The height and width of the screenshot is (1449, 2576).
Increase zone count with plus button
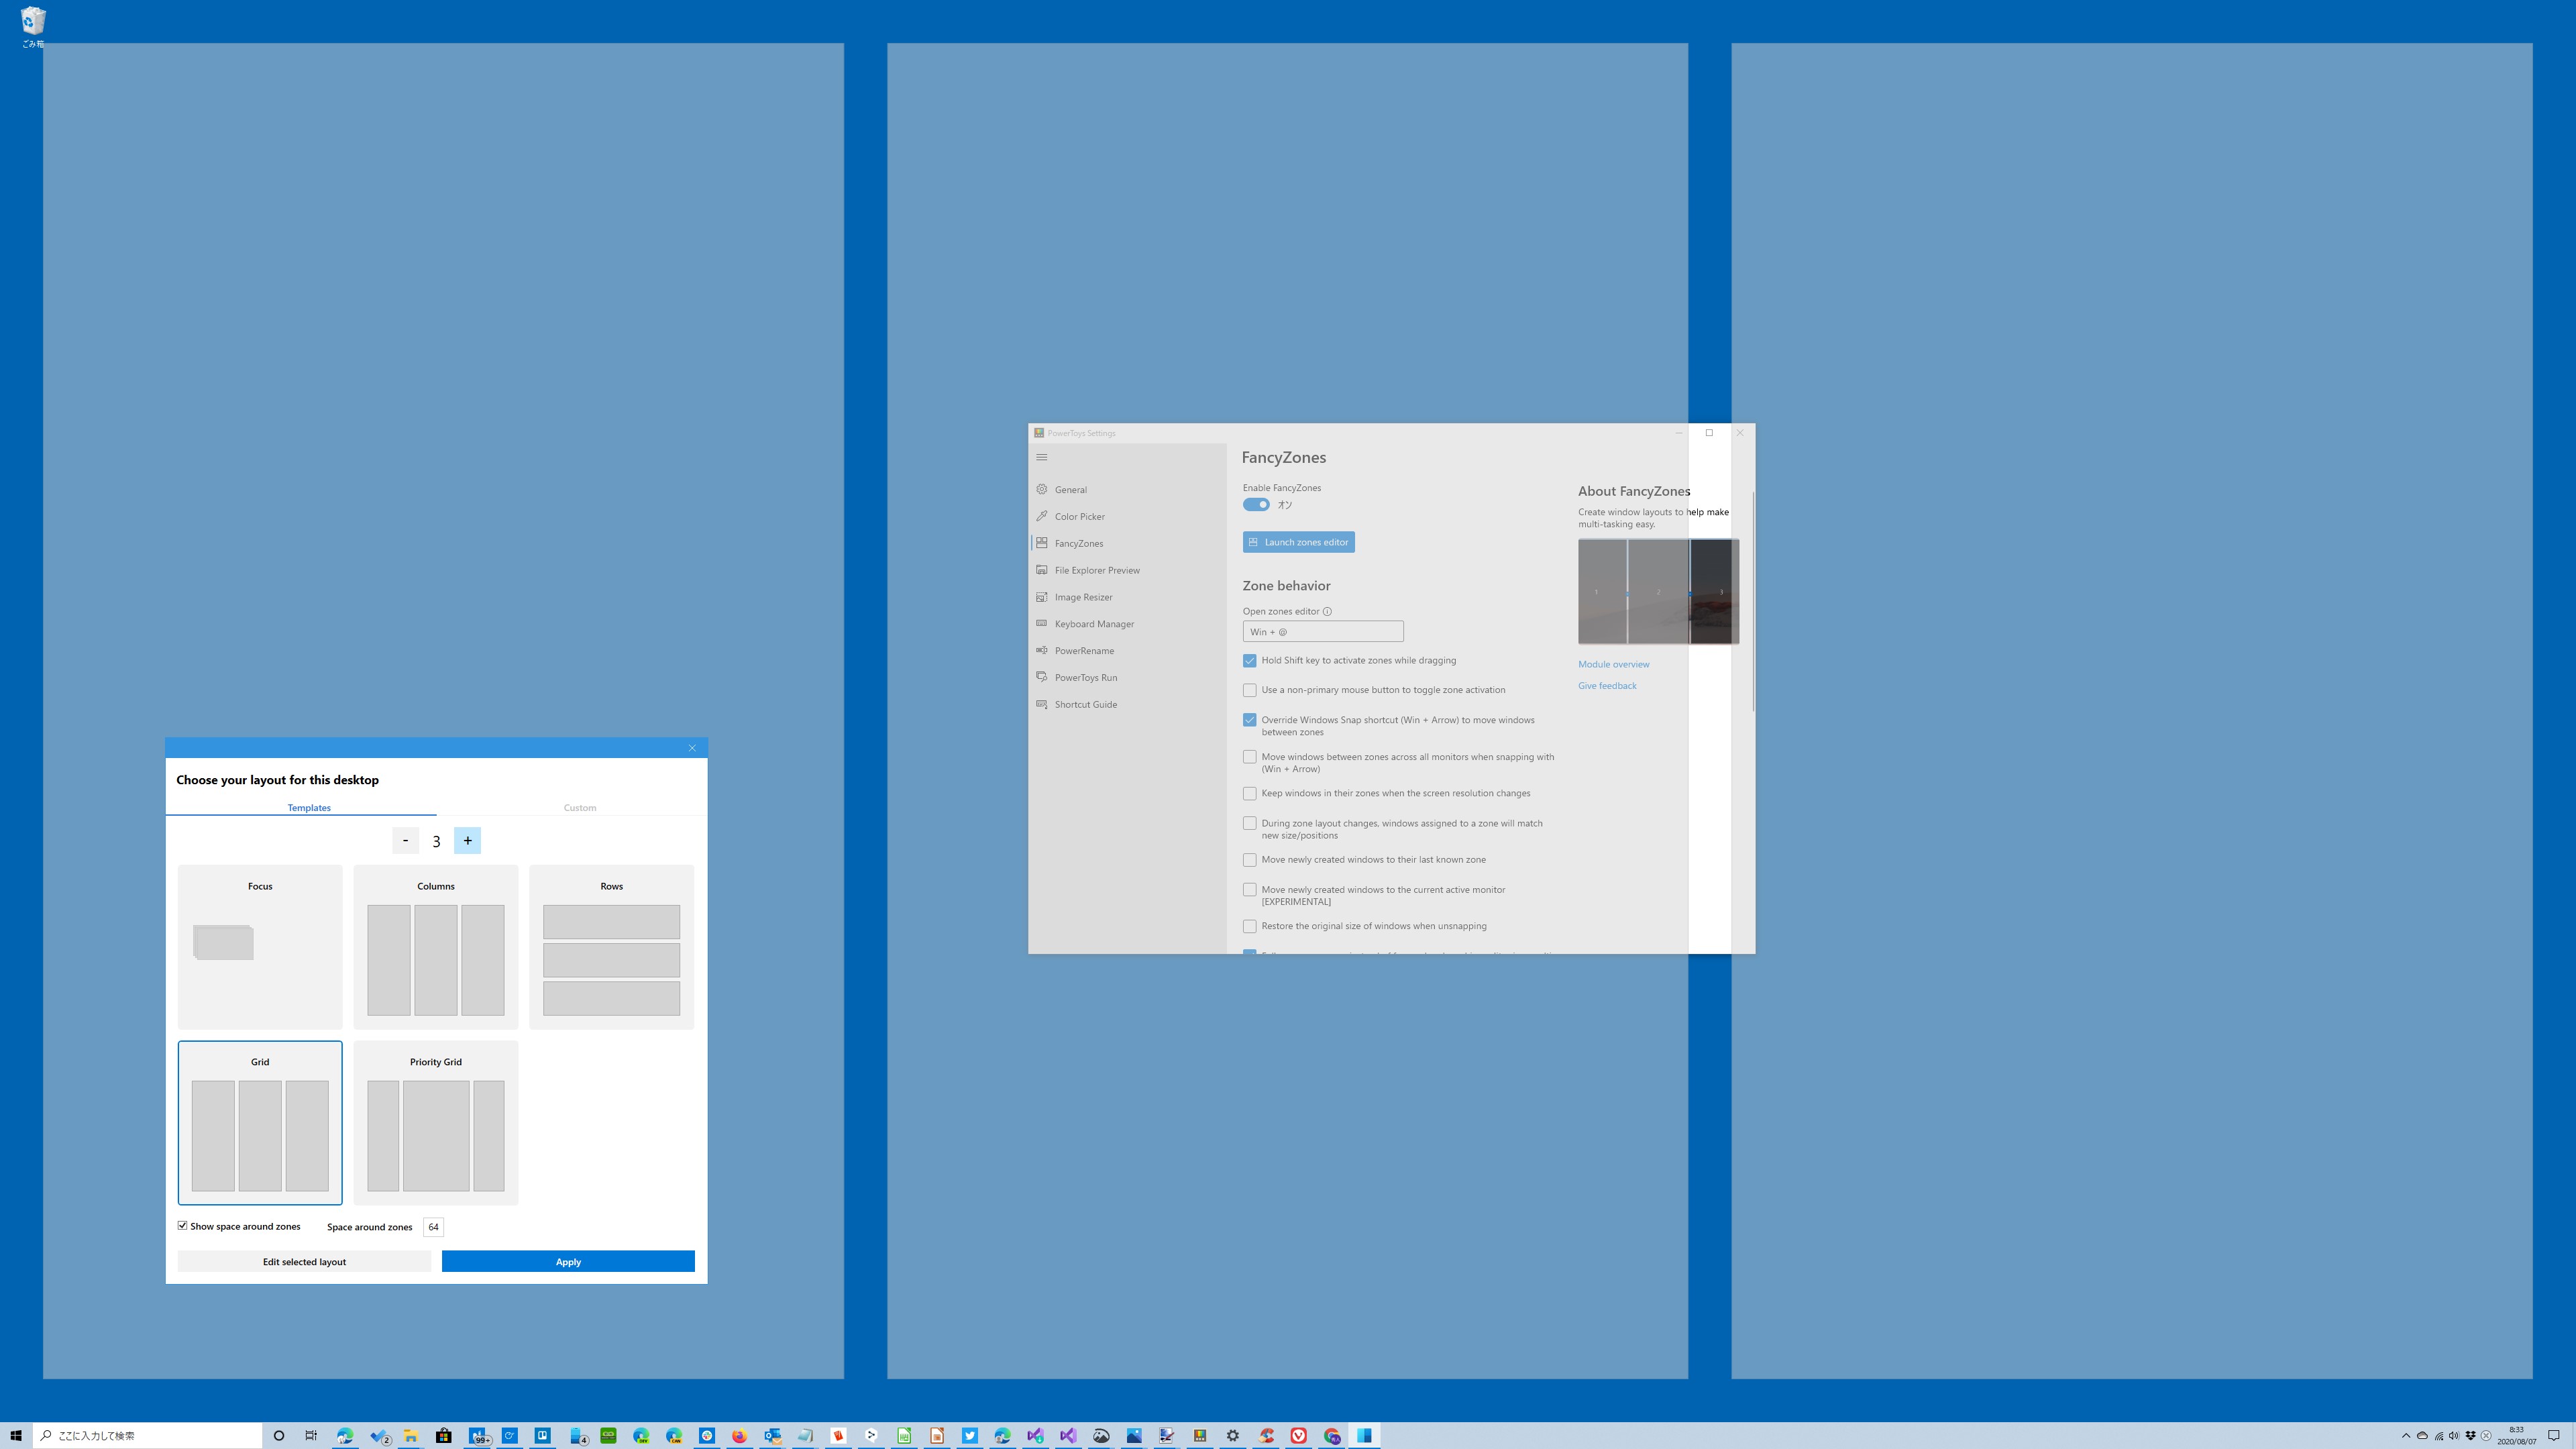(467, 841)
